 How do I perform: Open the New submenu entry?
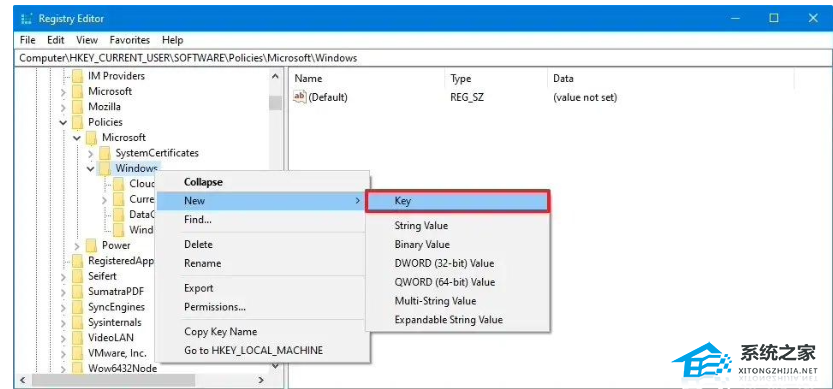262,201
